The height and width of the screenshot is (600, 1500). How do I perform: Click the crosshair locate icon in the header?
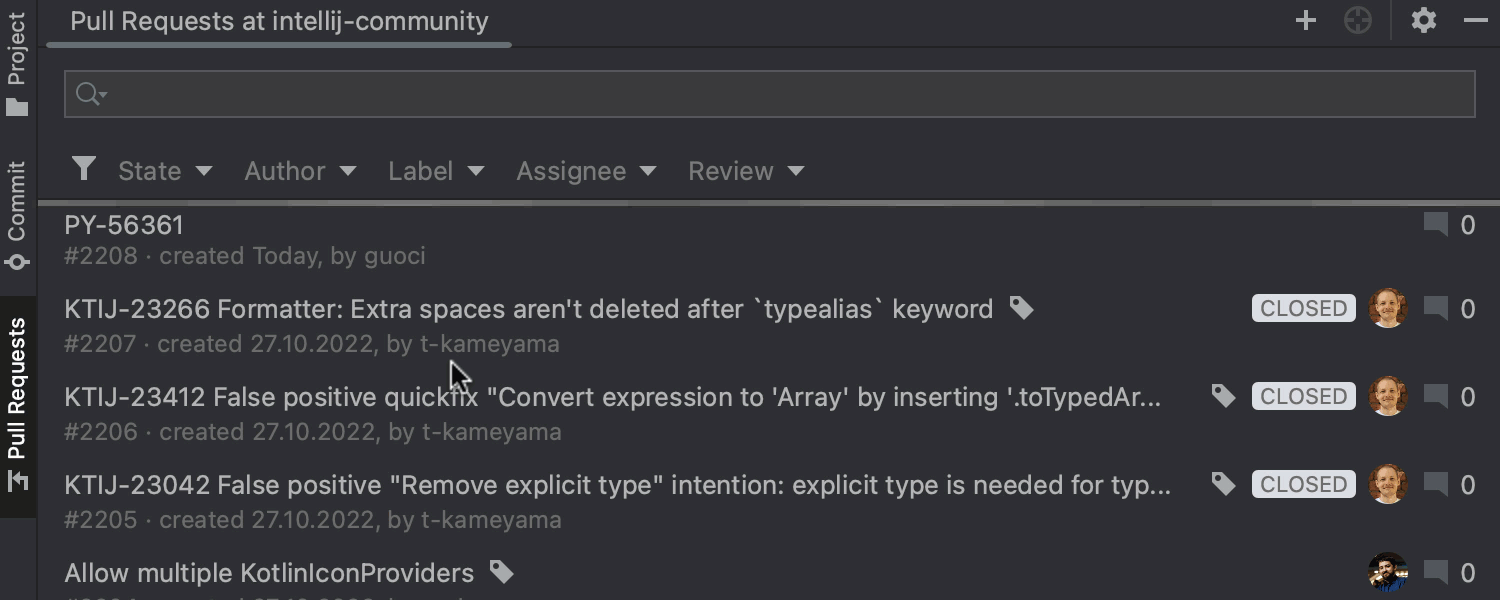tap(1357, 21)
